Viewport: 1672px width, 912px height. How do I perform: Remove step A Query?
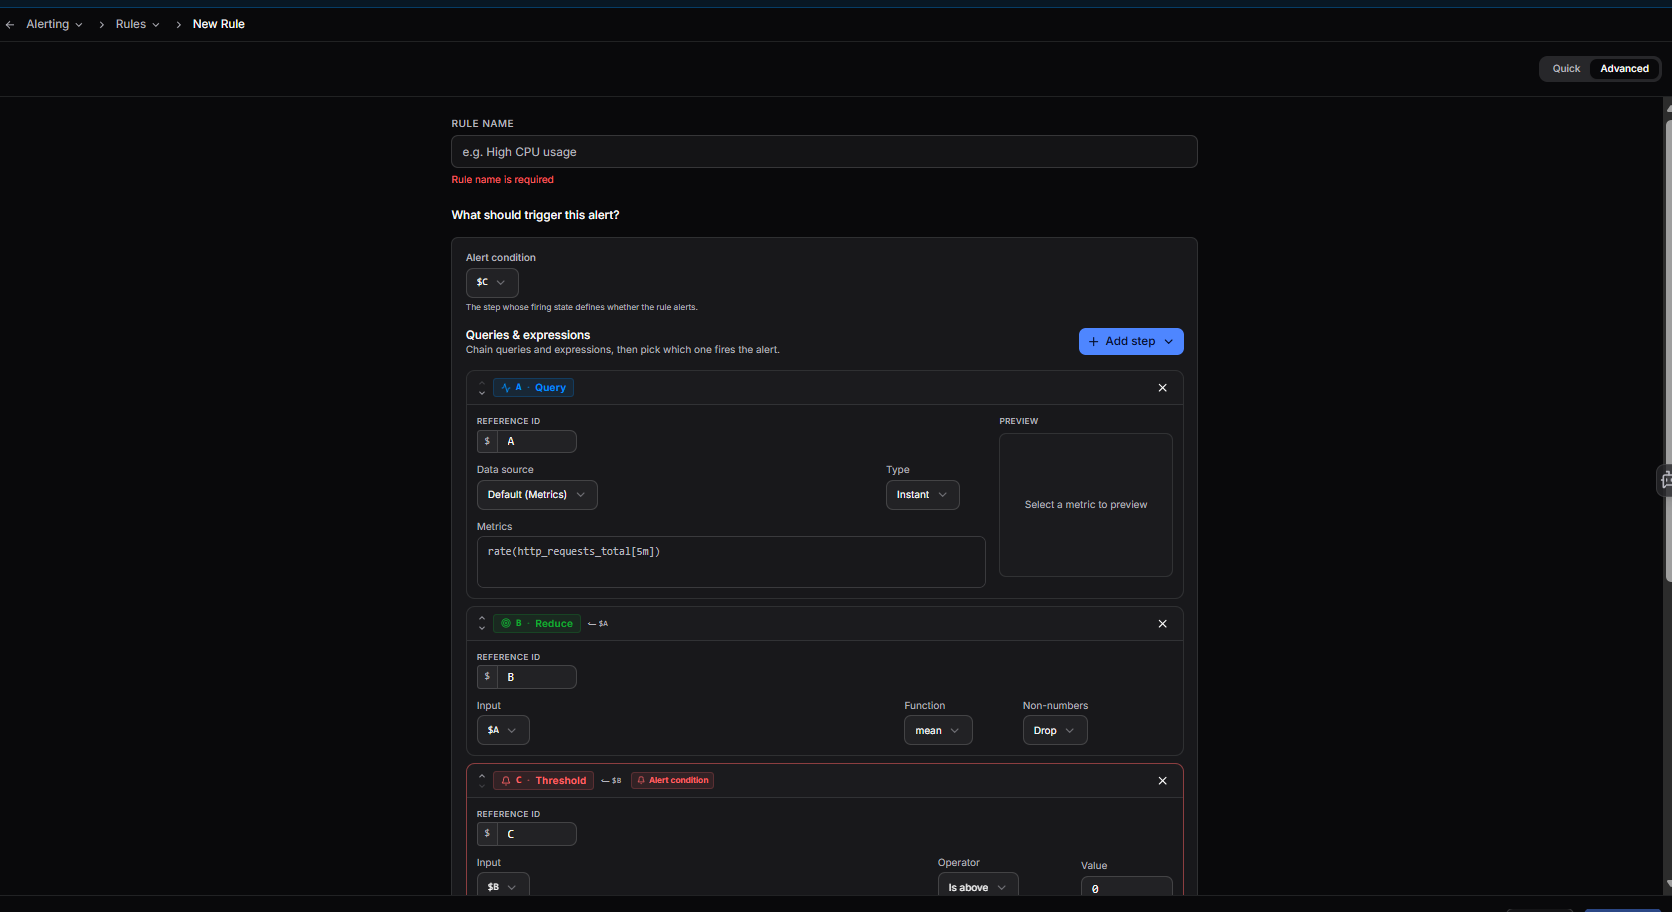pos(1162,388)
